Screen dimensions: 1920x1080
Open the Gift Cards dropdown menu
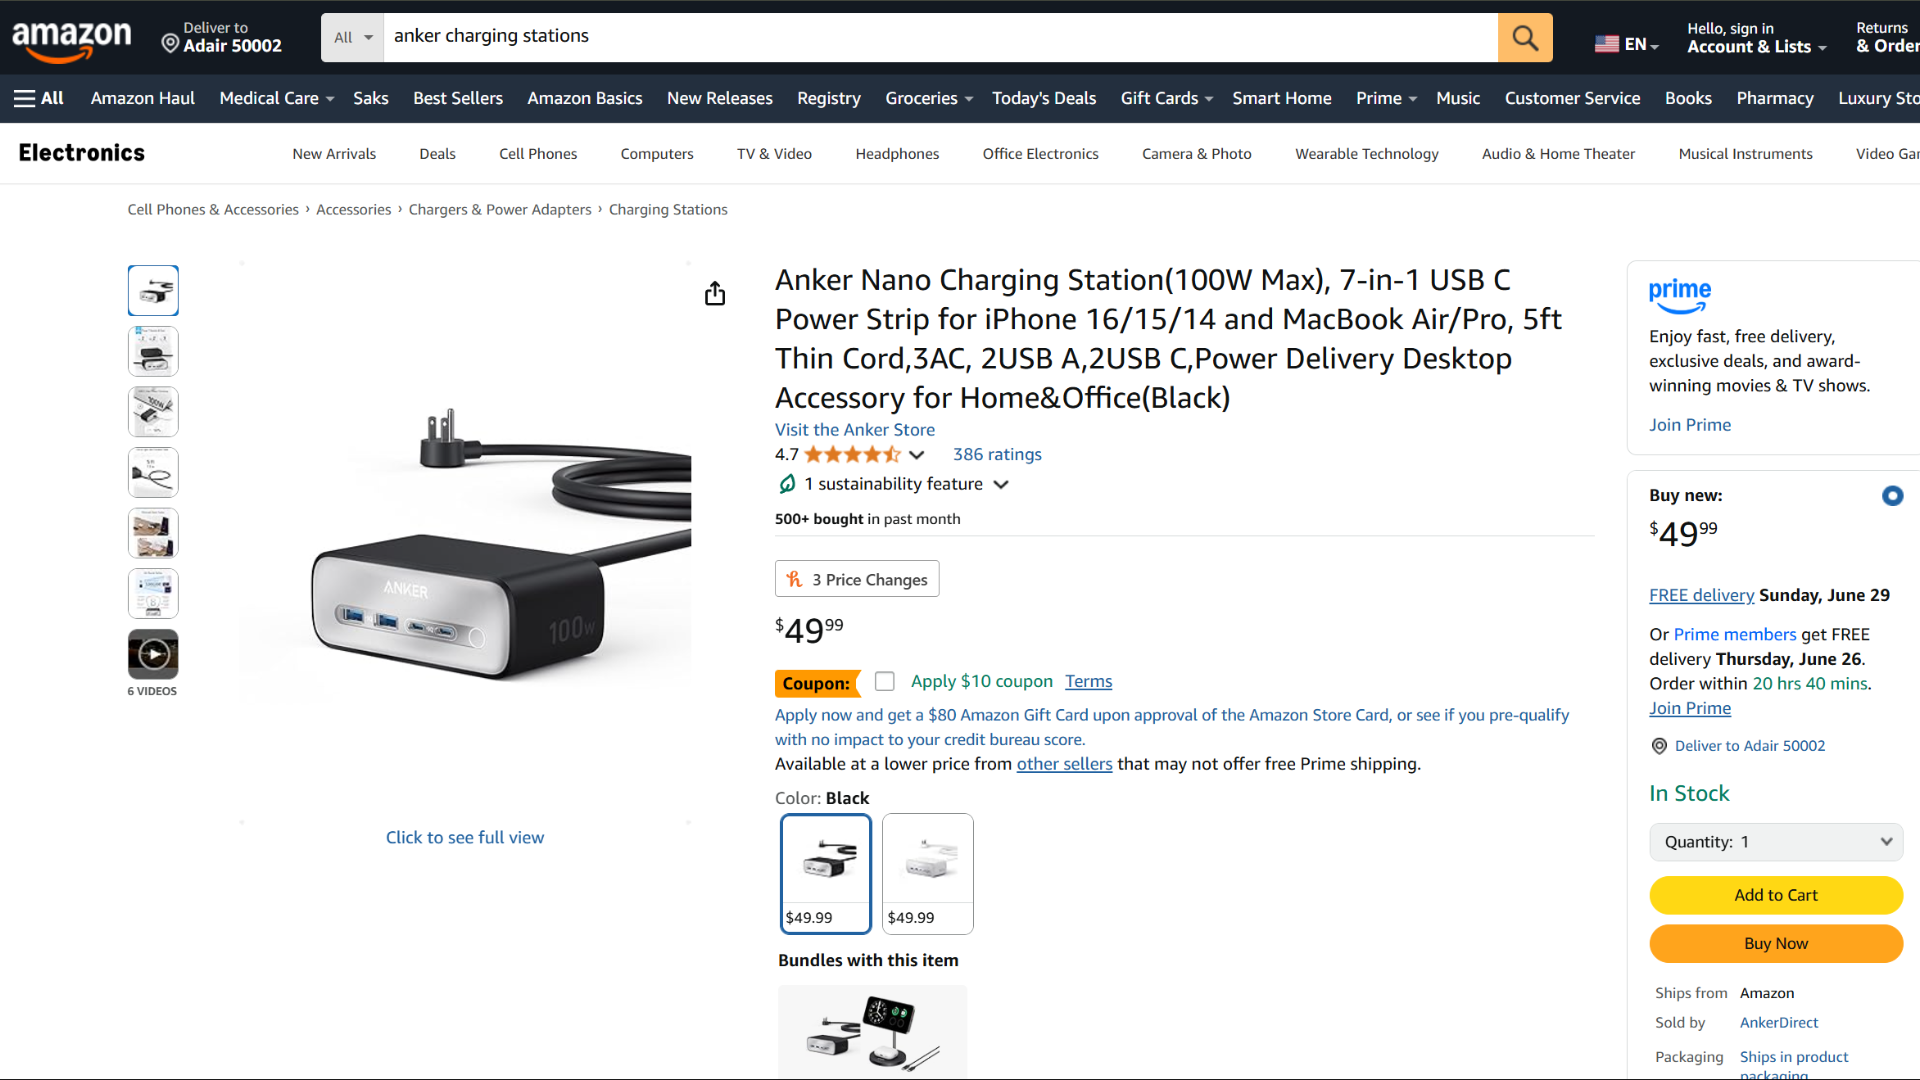pyautogui.click(x=1167, y=98)
